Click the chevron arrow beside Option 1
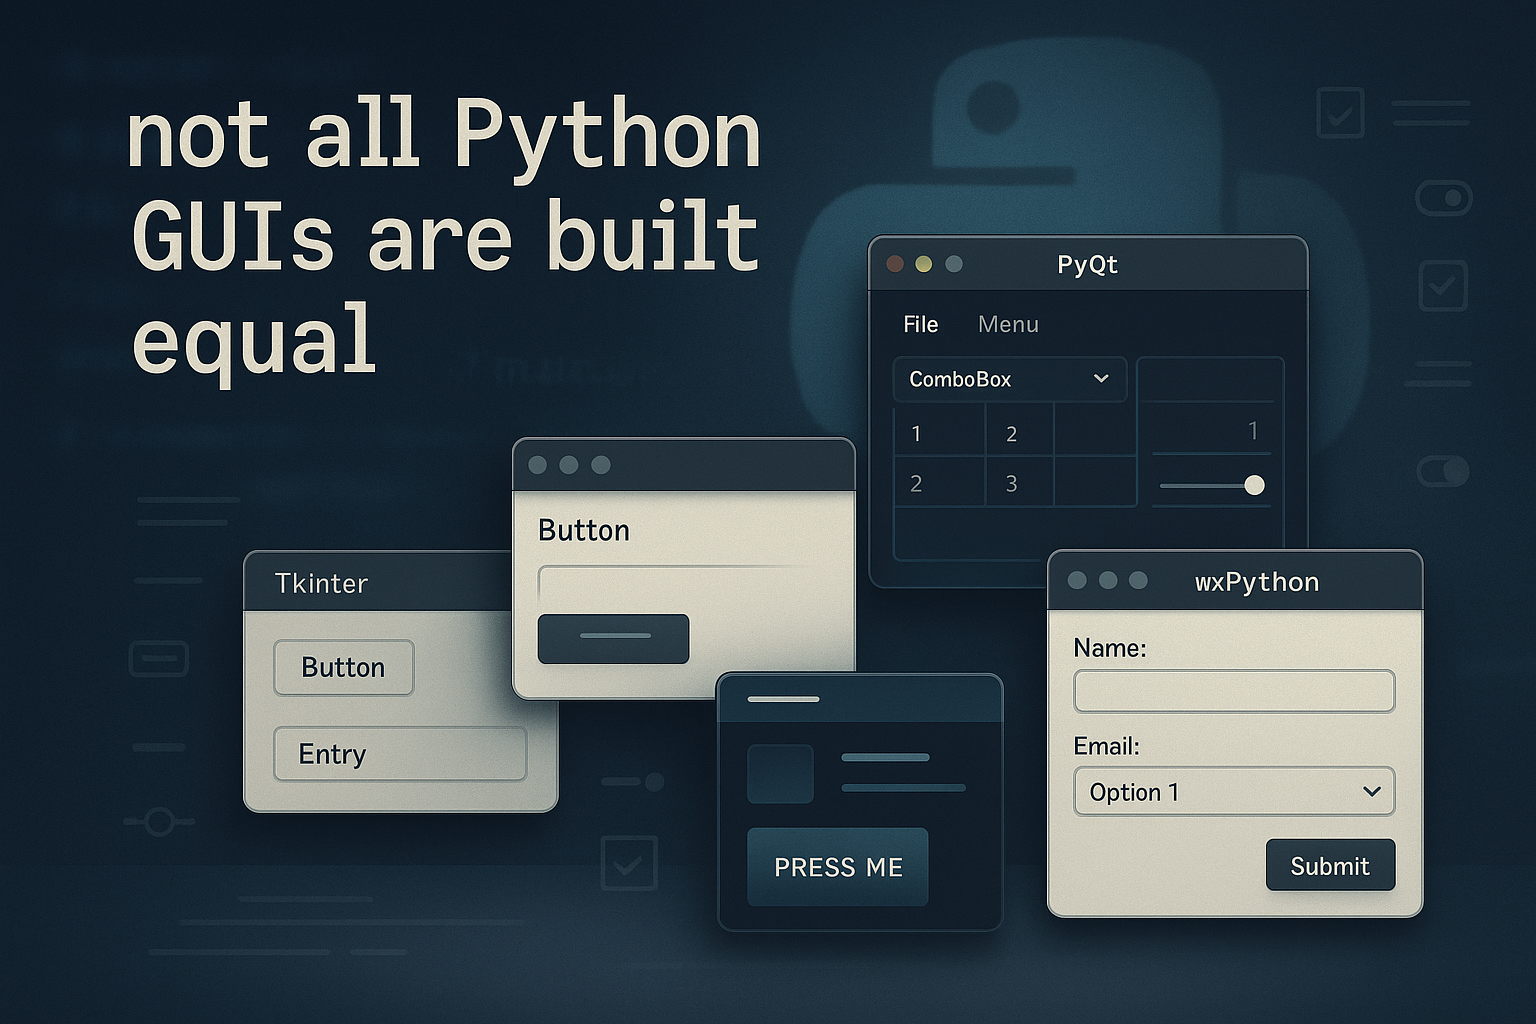 (1372, 791)
